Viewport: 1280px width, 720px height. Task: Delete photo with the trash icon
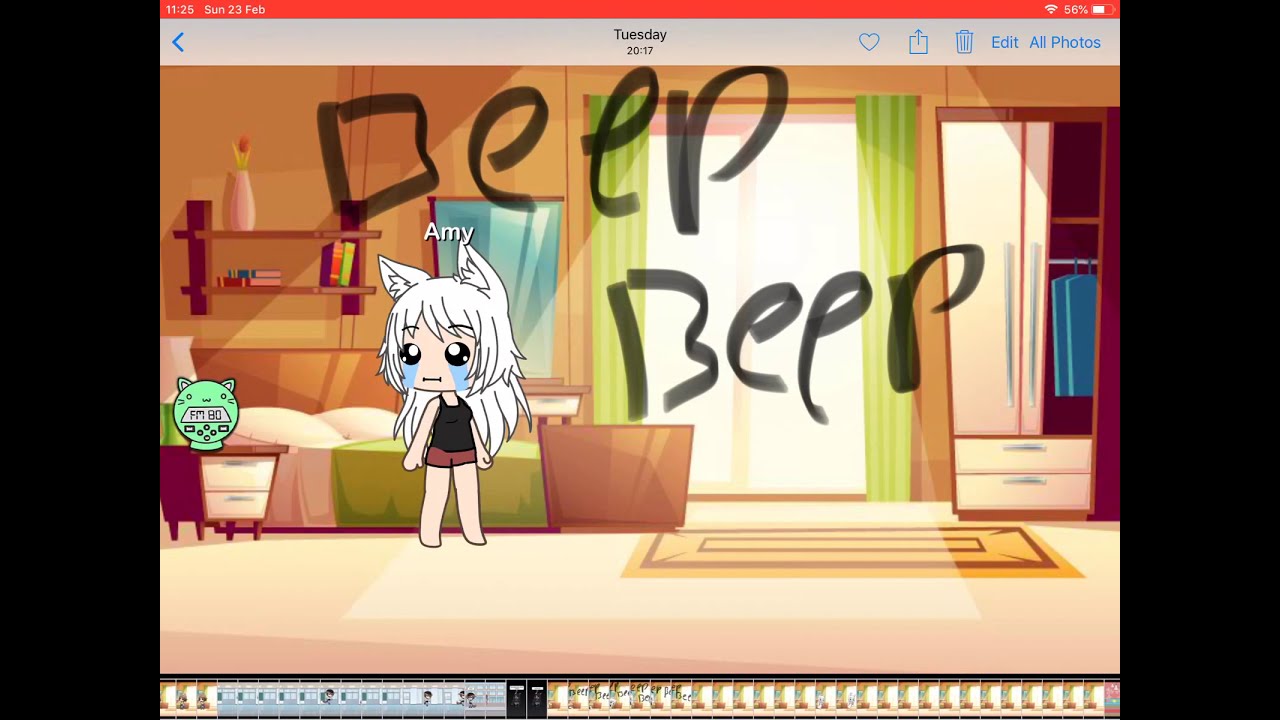[x=964, y=42]
